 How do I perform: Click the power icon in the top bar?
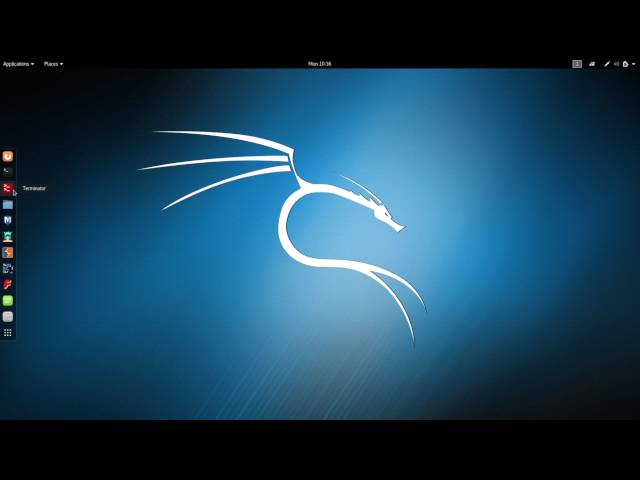(626, 64)
